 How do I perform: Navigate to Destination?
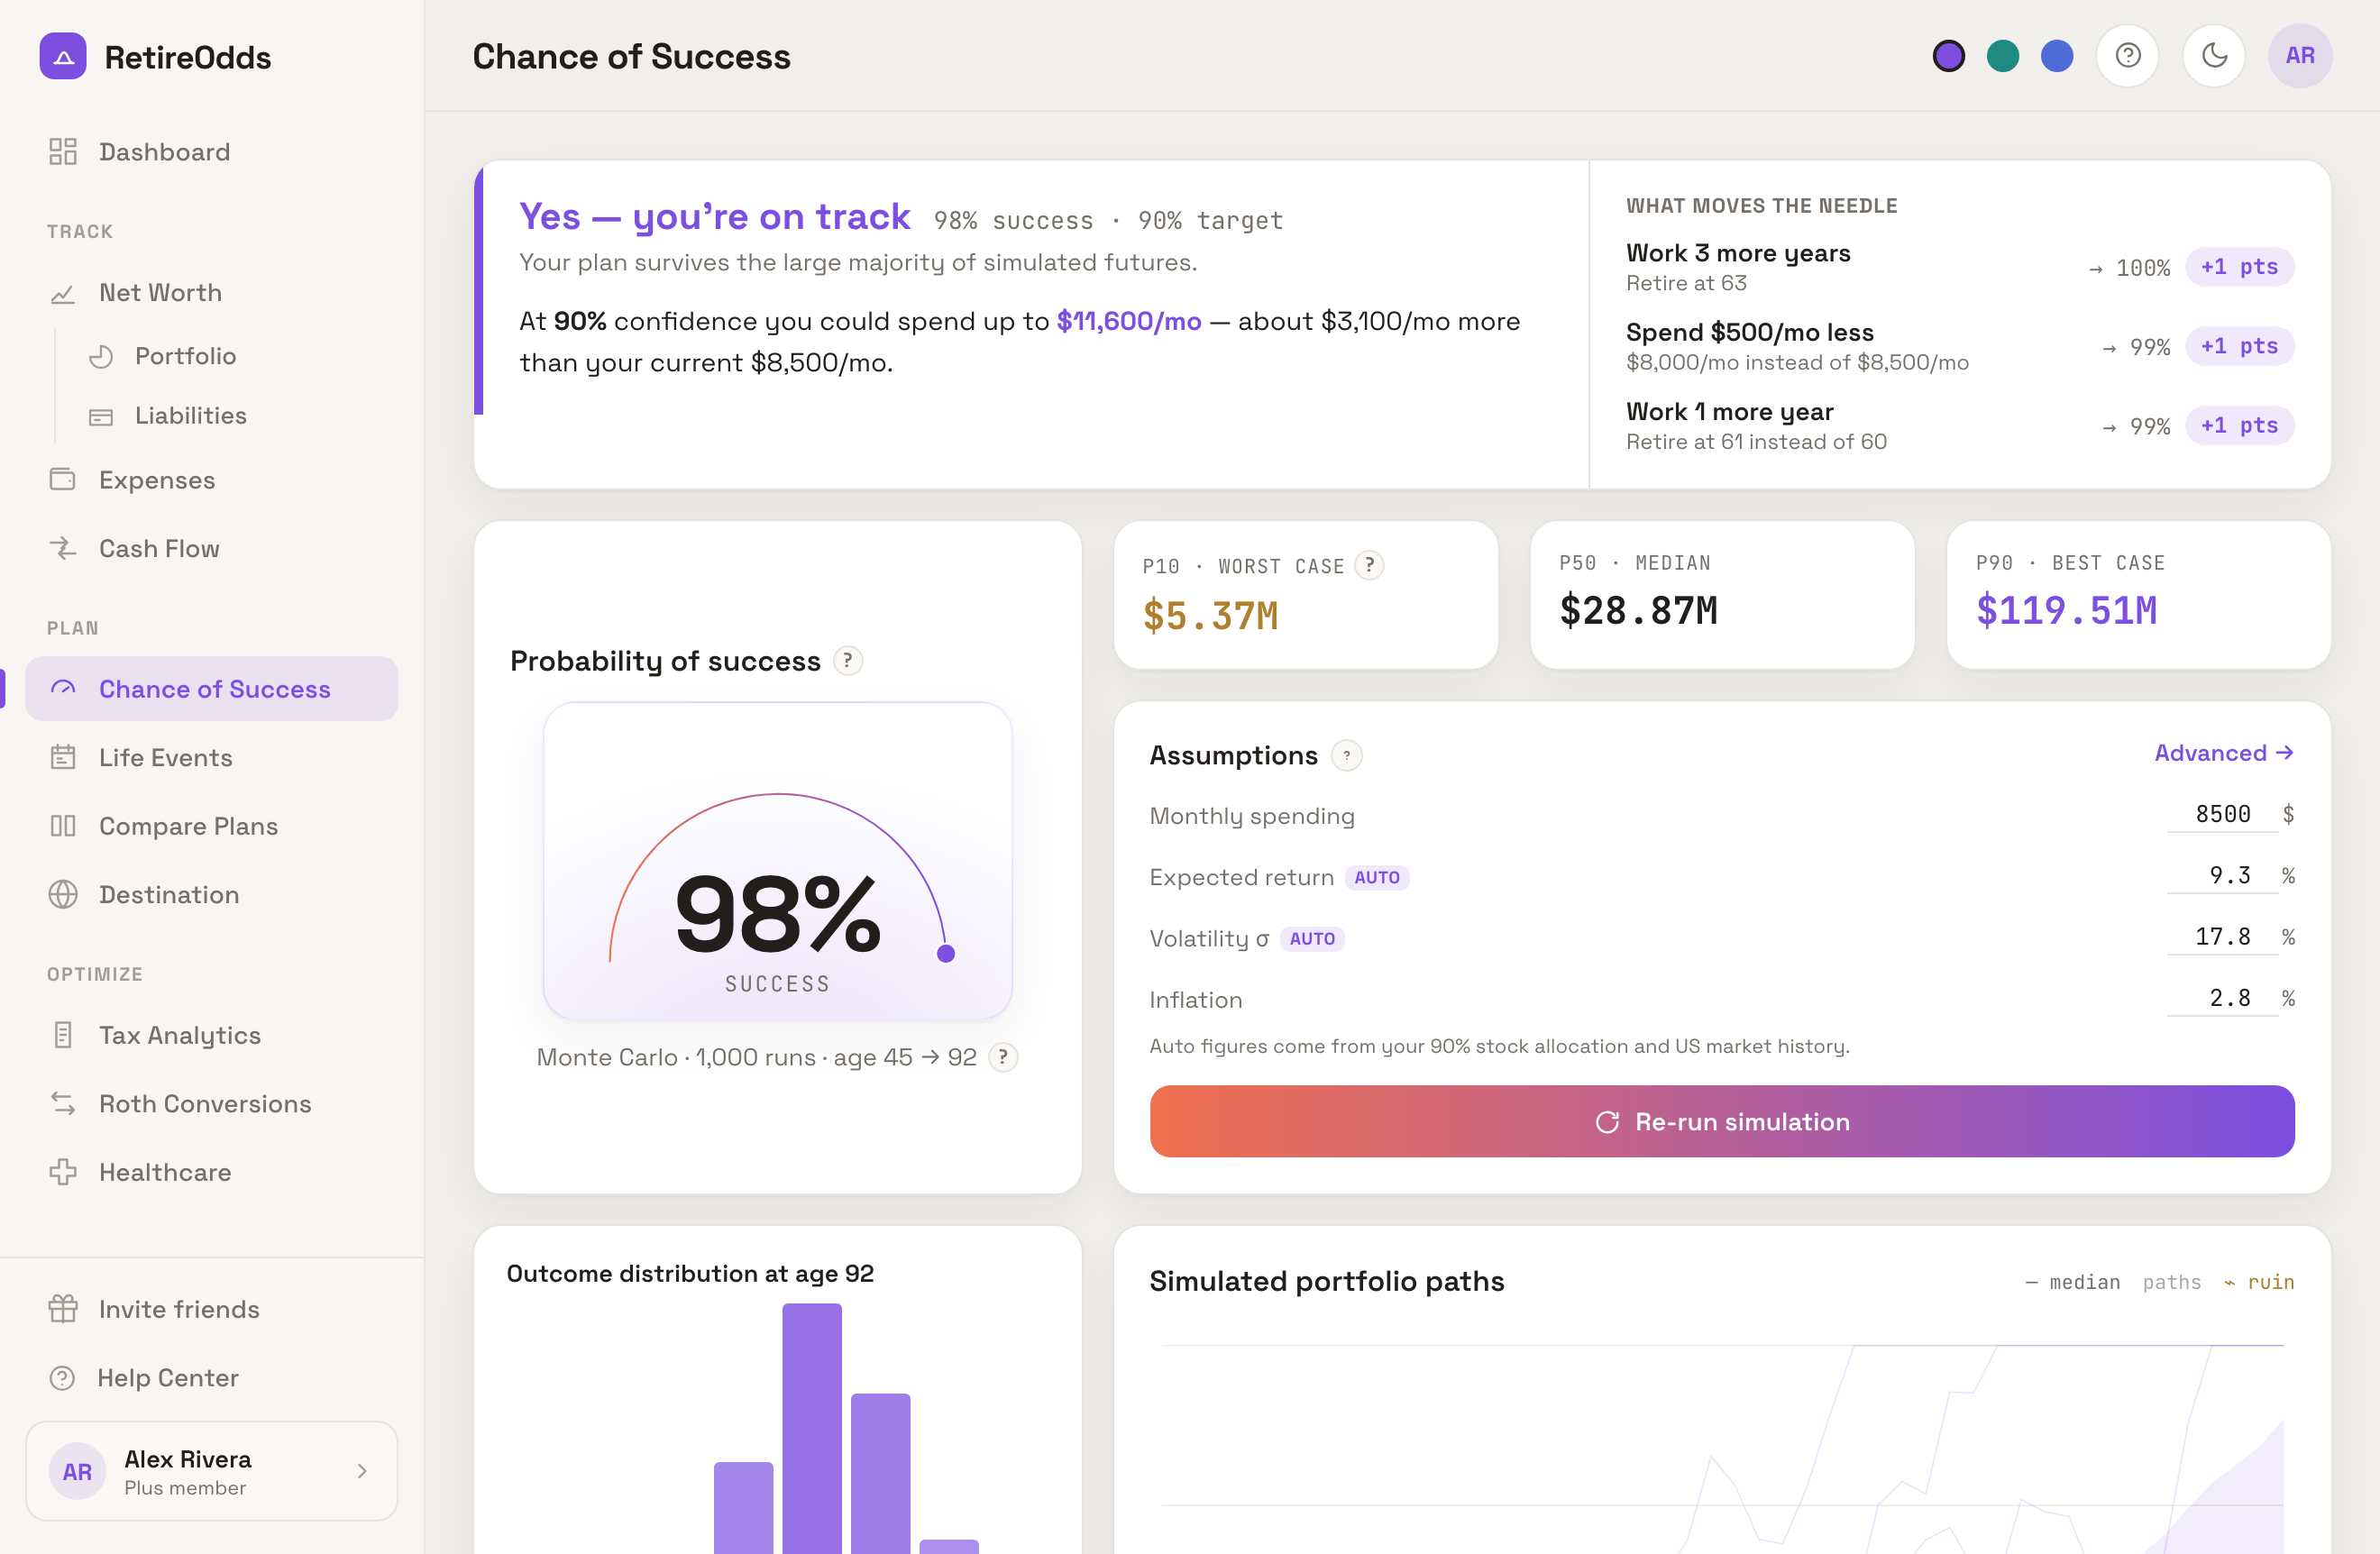pyautogui.click(x=212, y=894)
